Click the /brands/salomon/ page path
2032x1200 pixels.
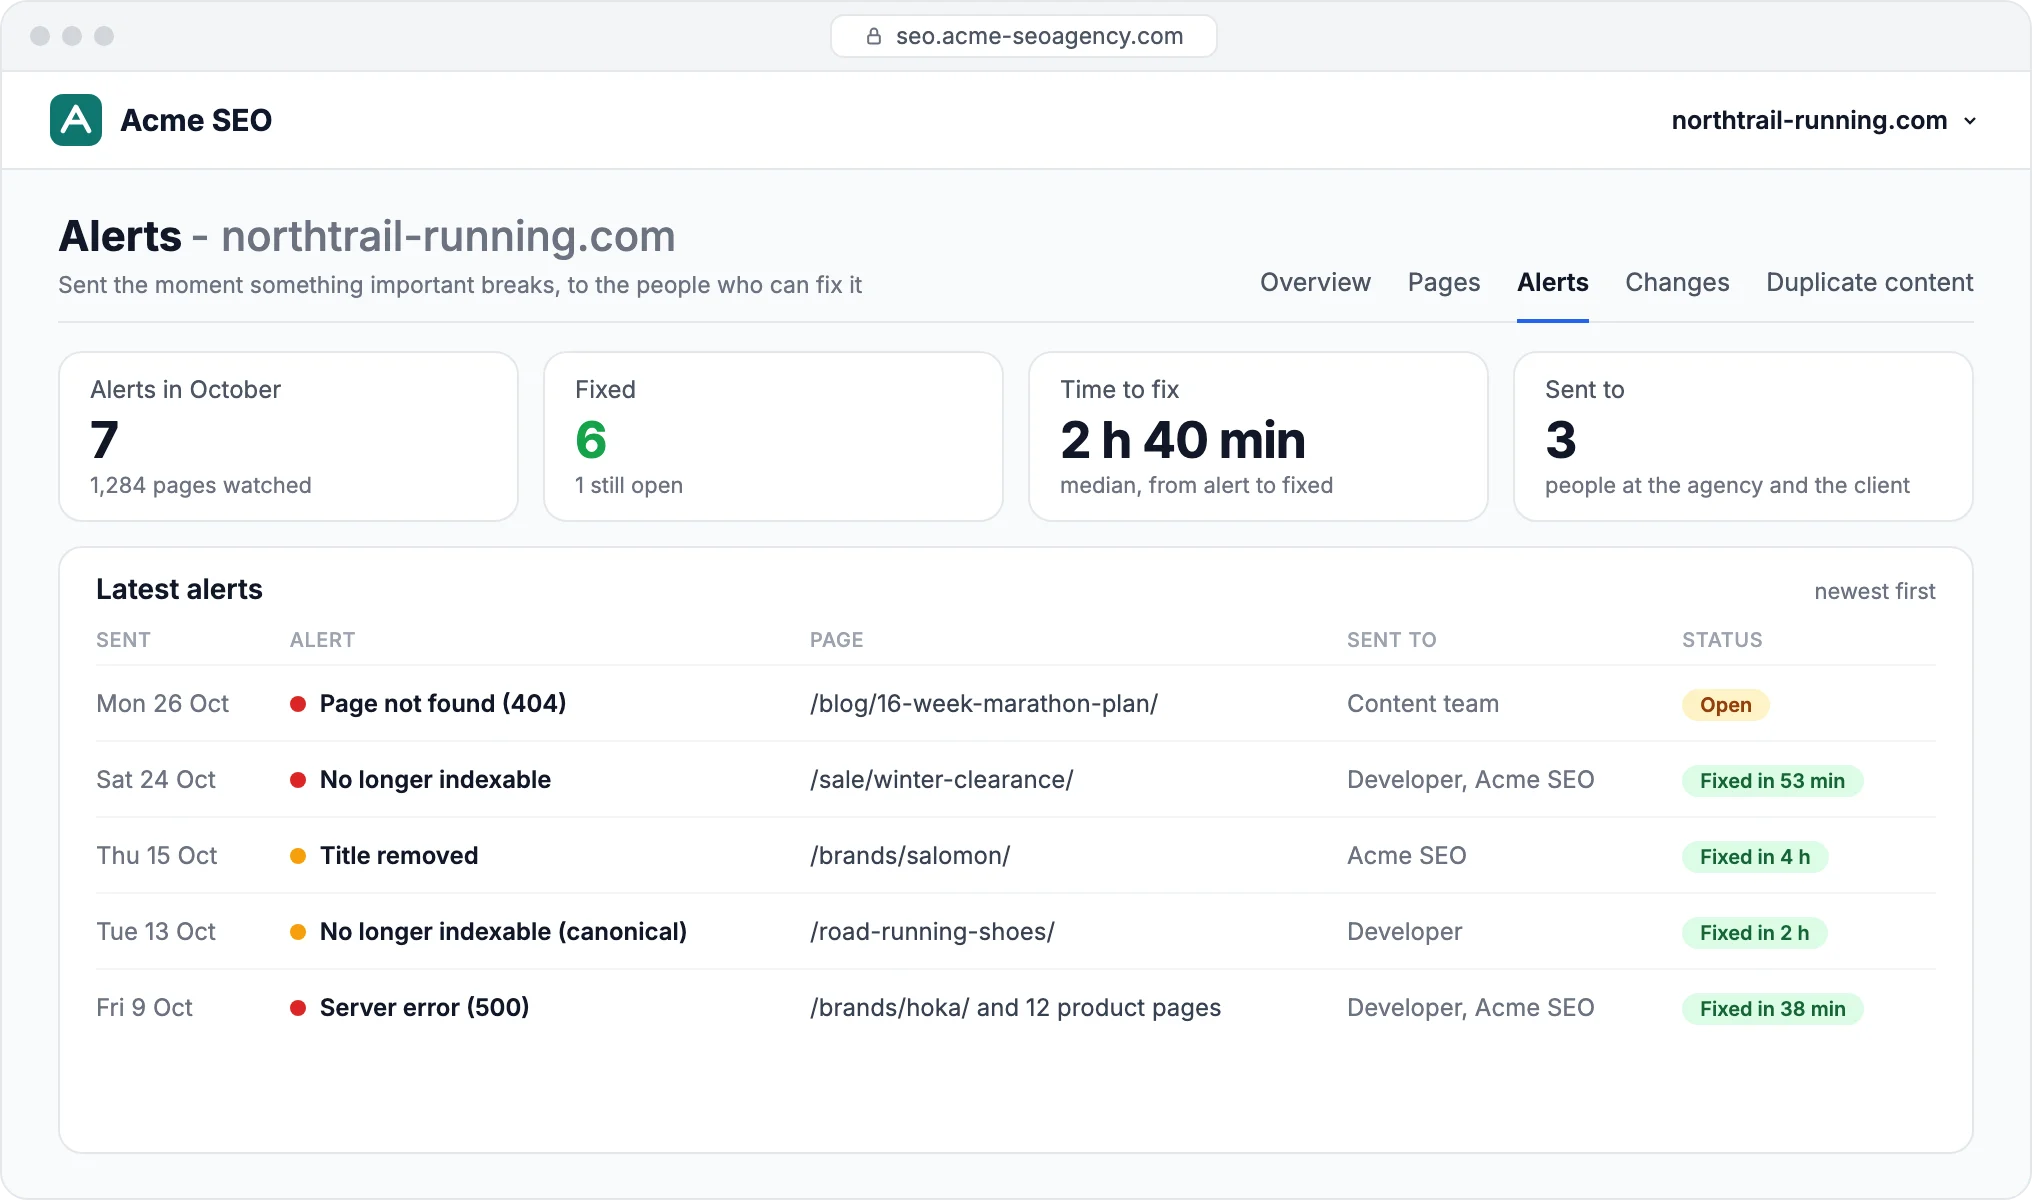pyautogui.click(x=910, y=856)
